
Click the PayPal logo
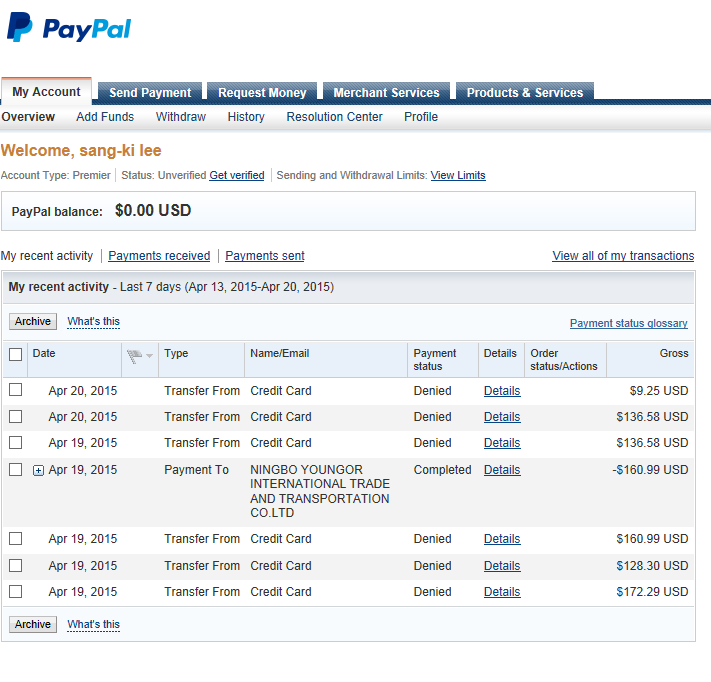69,28
